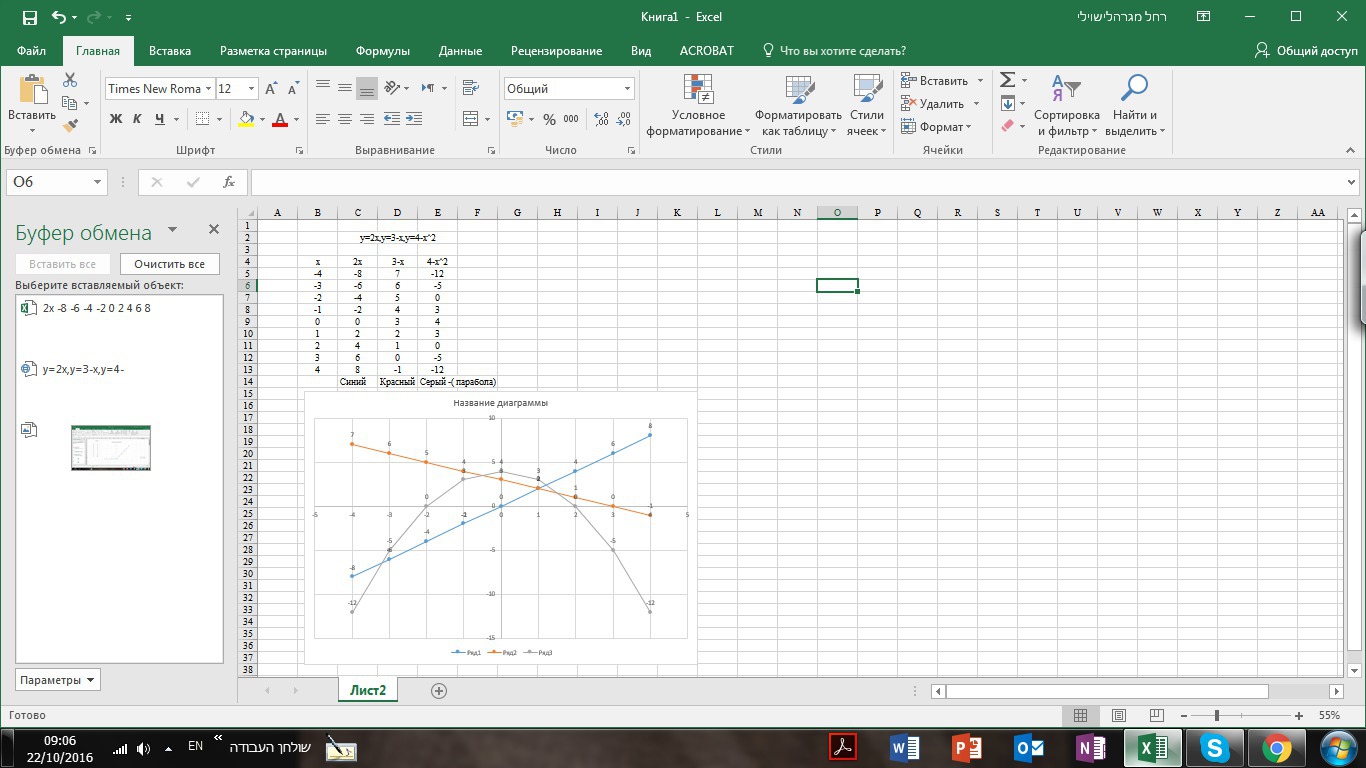This screenshot has width=1366, height=768.
Task: Decrease the cell indent
Action: coord(392,119)
